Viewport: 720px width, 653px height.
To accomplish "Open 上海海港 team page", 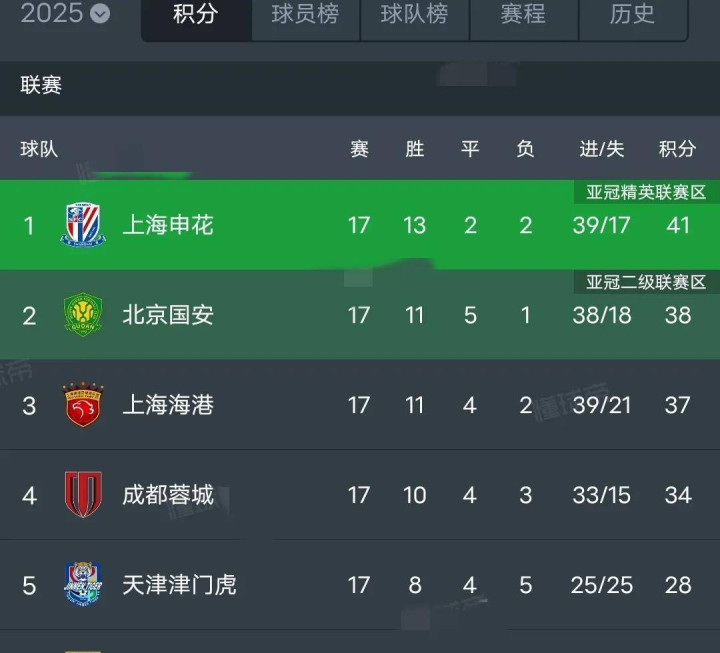I will 168,405.
